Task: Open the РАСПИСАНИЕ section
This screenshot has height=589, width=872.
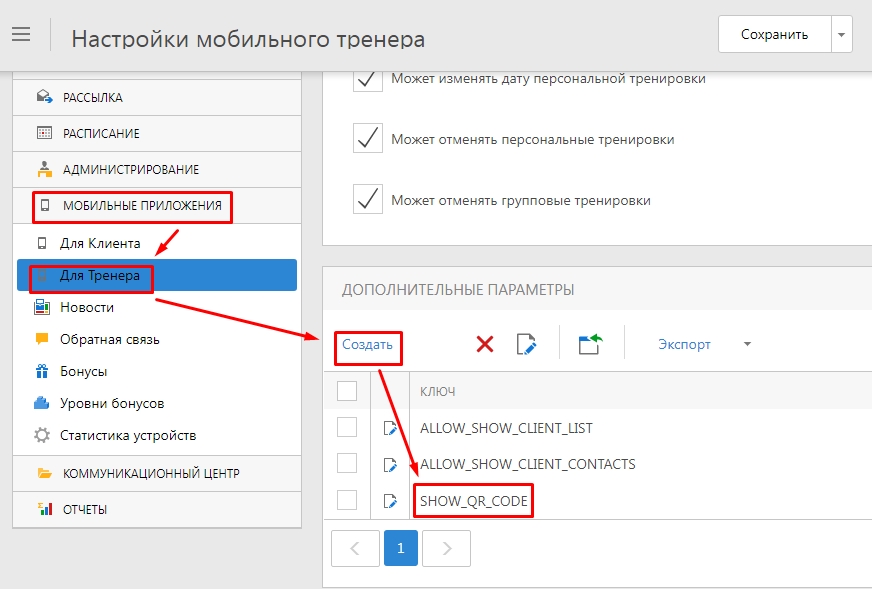Action: pos(157,133)
